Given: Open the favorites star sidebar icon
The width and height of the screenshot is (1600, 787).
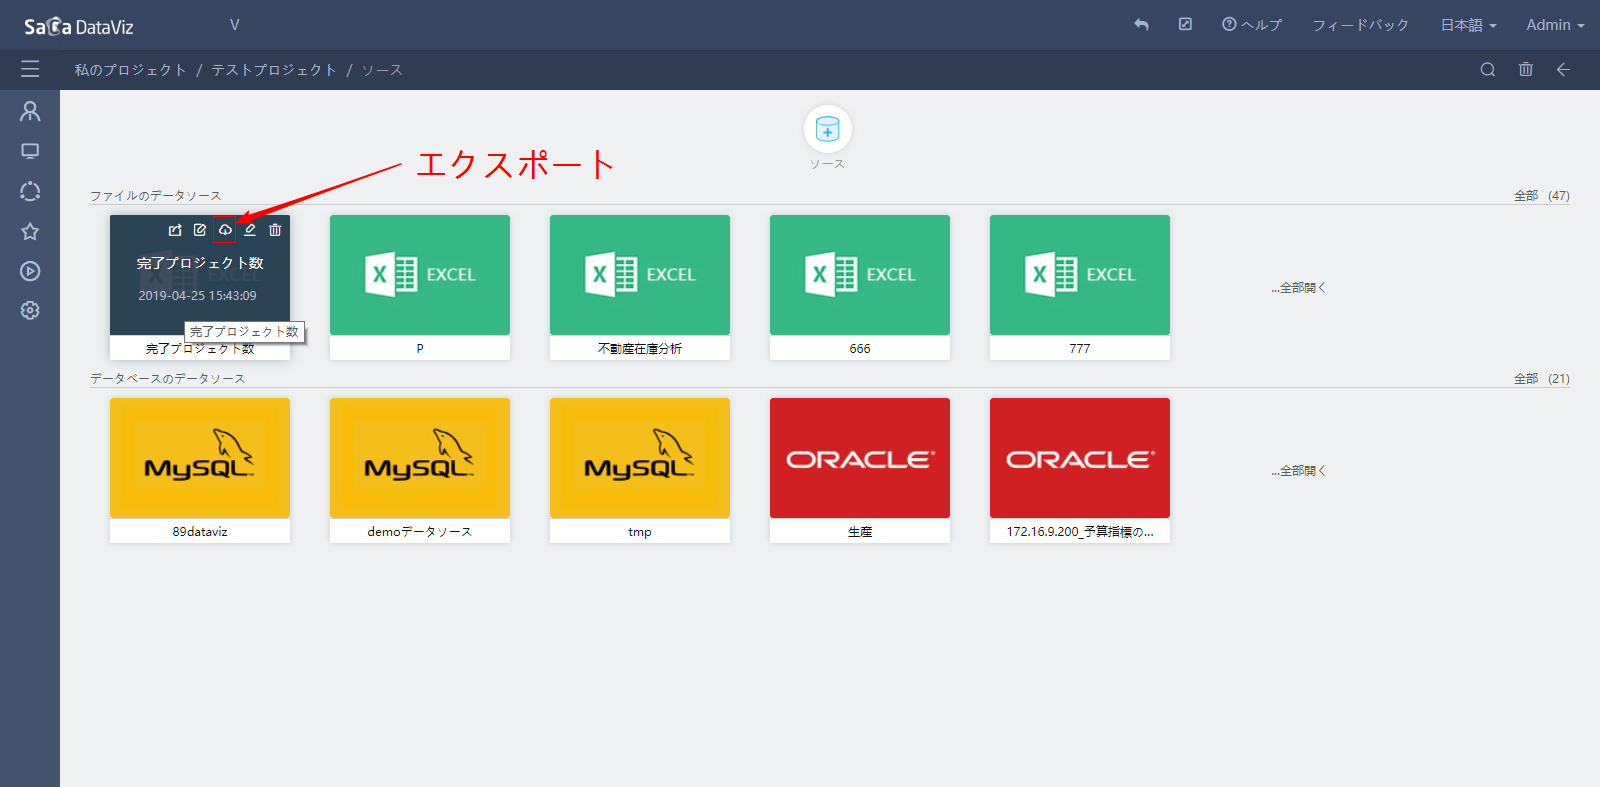Looking at the screenshot, I should (30, 231).
